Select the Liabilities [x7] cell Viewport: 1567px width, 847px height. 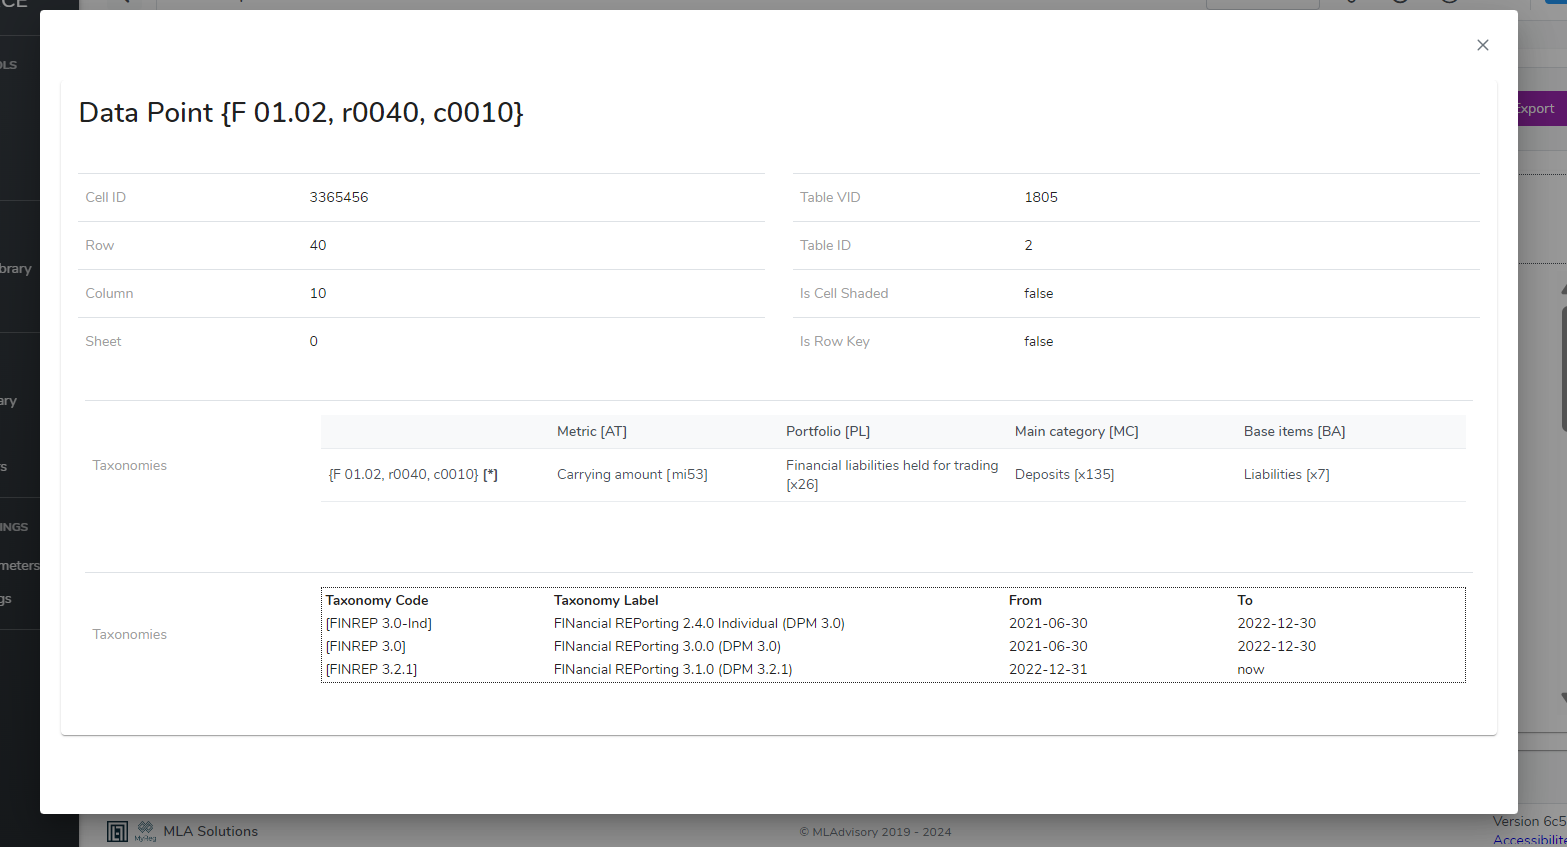(x=1286, y=474)
